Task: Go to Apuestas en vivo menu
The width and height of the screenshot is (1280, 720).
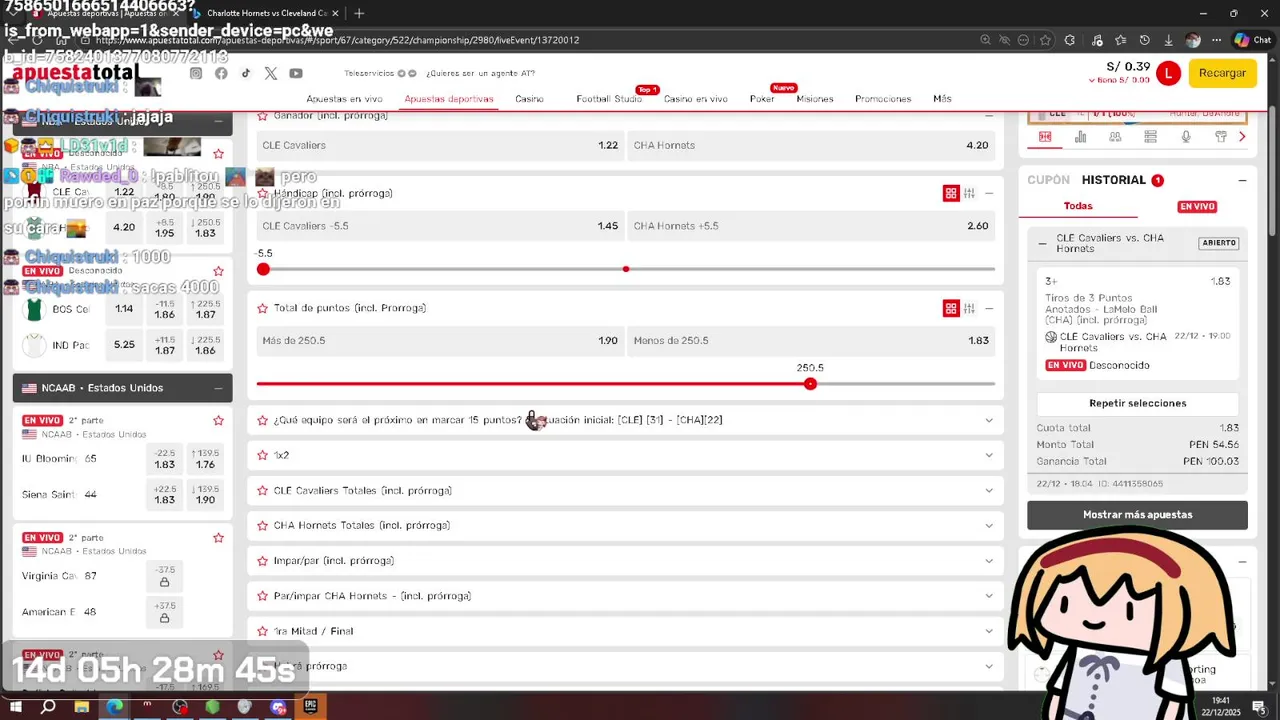Action: (344, 99)
